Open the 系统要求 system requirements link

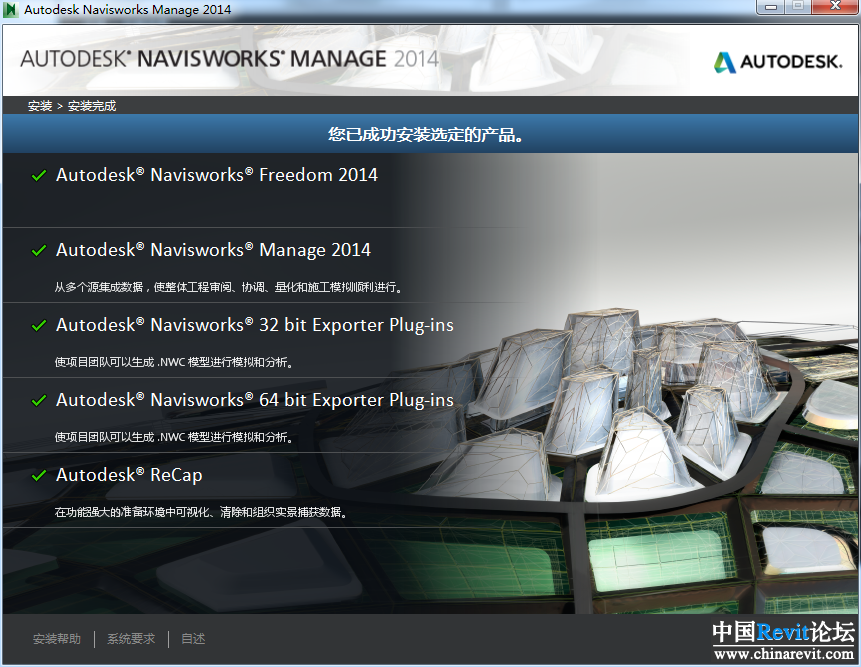coord(131,639)
